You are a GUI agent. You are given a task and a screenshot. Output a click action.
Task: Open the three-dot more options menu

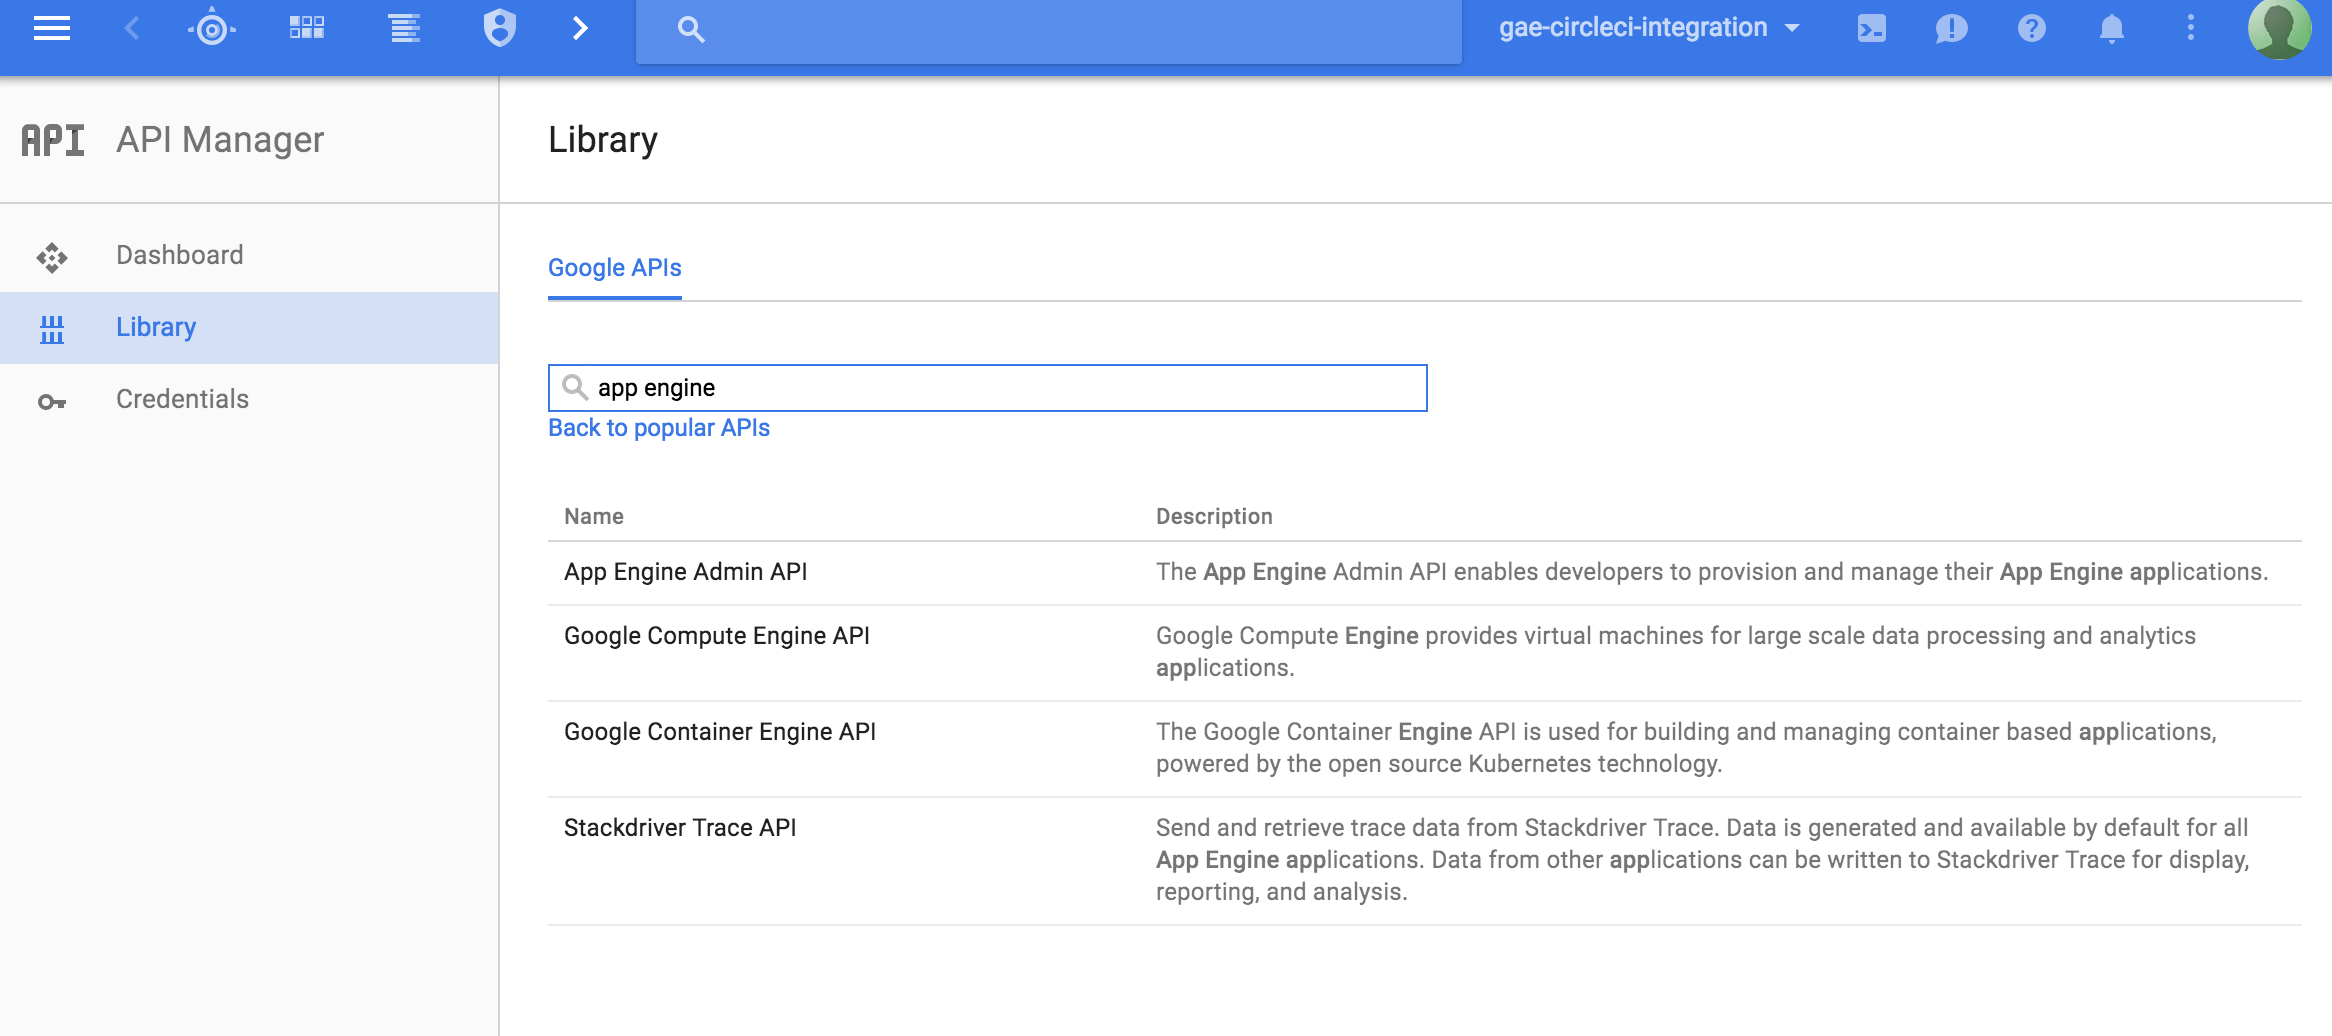[x=2190, y=28]
